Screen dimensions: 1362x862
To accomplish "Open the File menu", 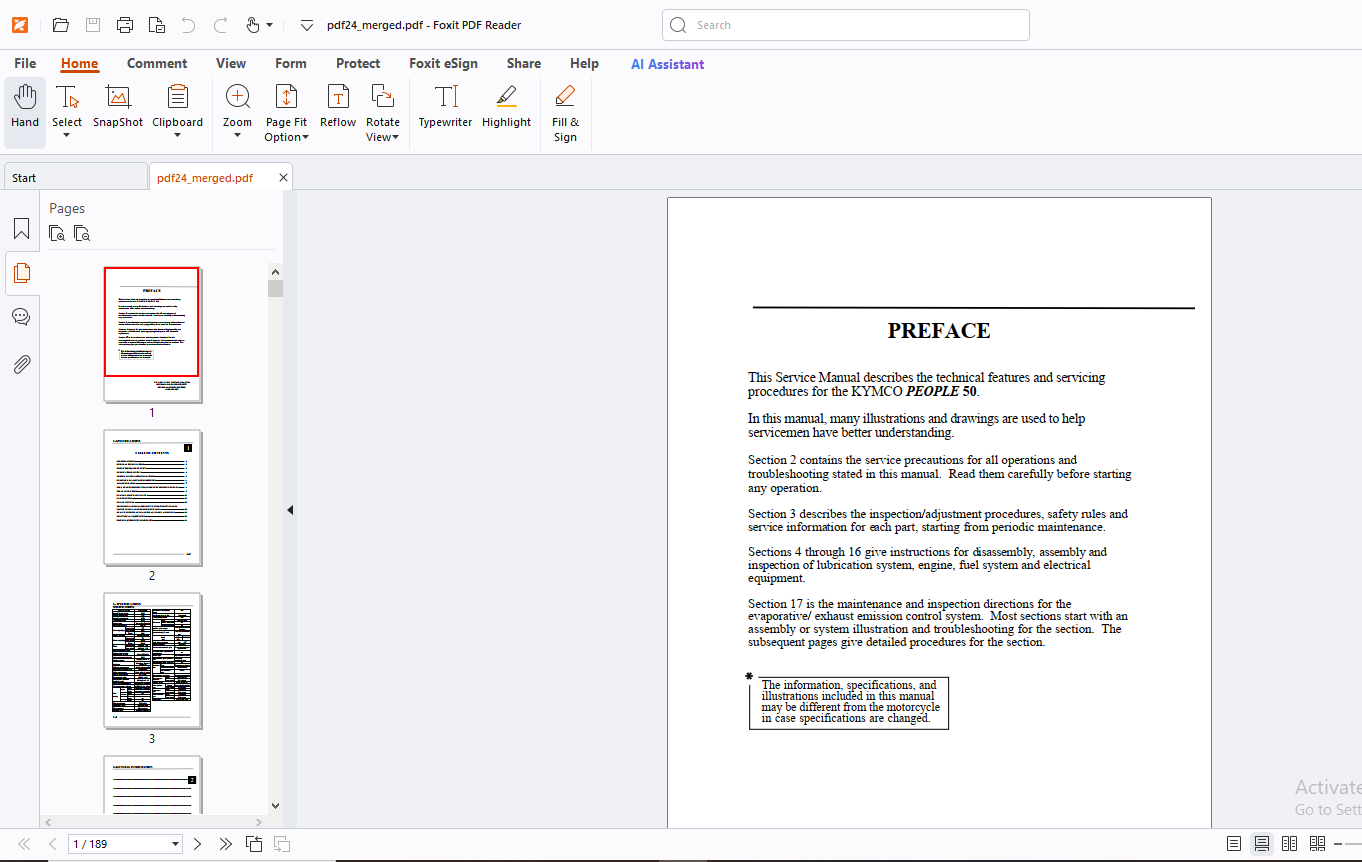I will pos(25,63).
